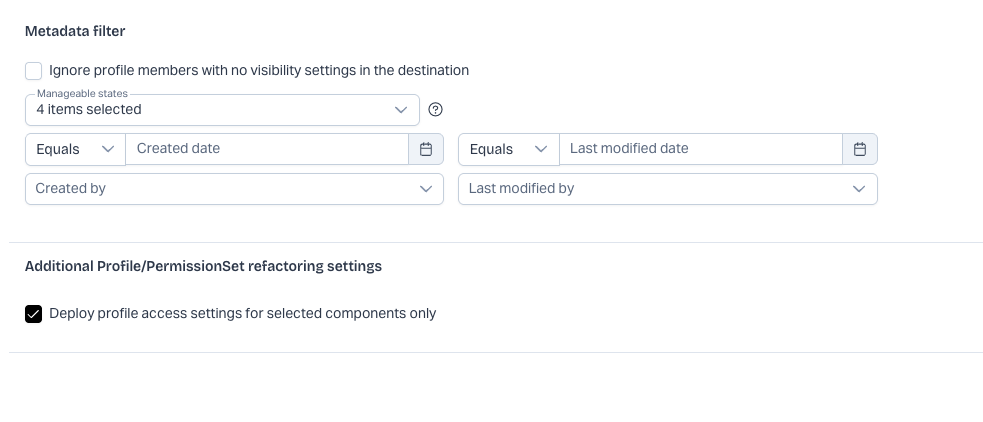Click the Metadata filter section heading
983x422 pixels.
click(x=75, y=31)
